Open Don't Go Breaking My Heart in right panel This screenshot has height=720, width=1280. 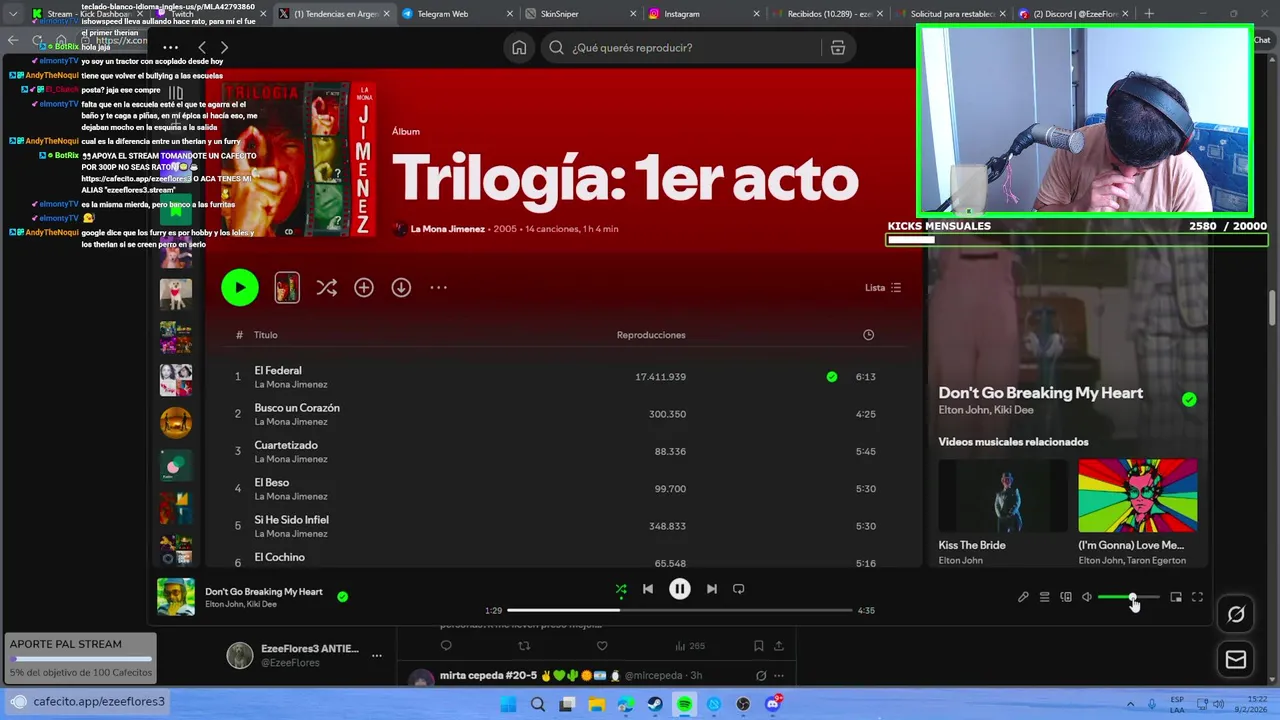(1040, 393)
